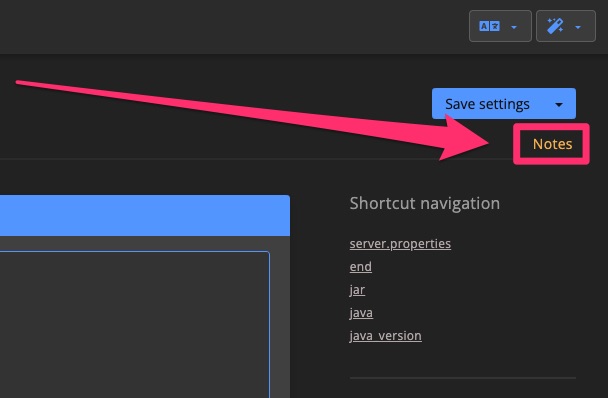Expand the language selector dropdown arrow

[514, 27]
